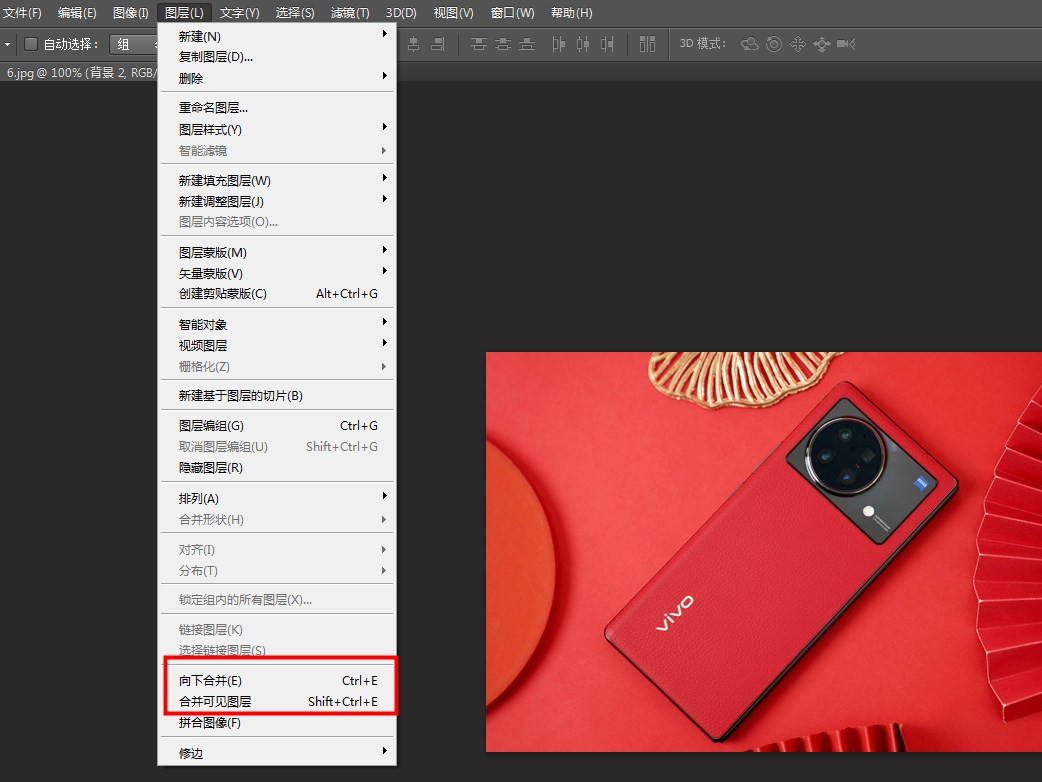This screenshot has width=1042, height=782.
Task: Click distribute right edges icon
Action: 607,44
